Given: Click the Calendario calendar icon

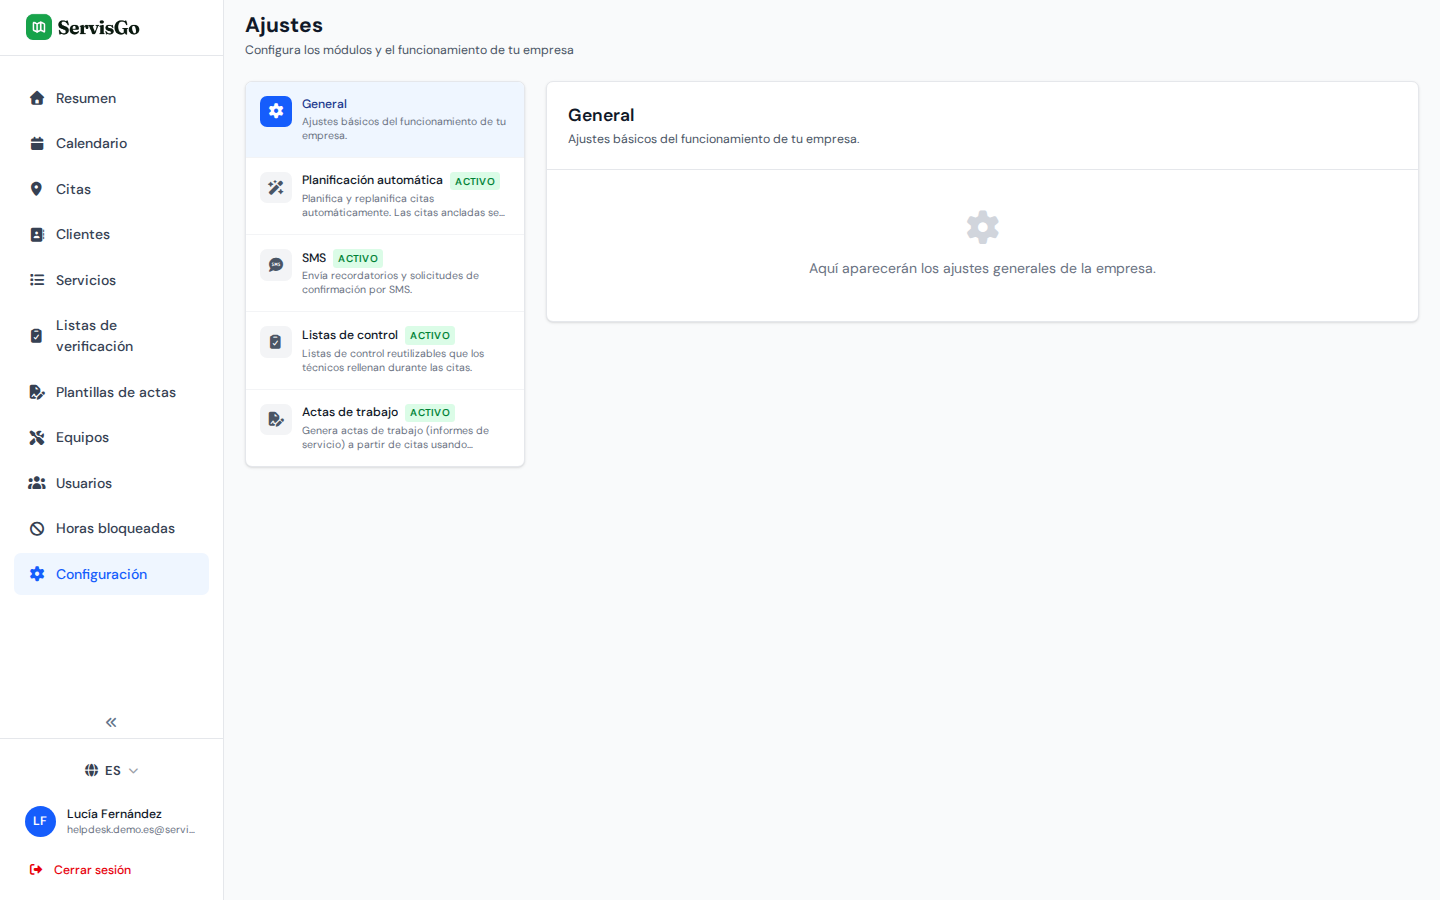Looking at the screenshot, I should tap(37, 143).
